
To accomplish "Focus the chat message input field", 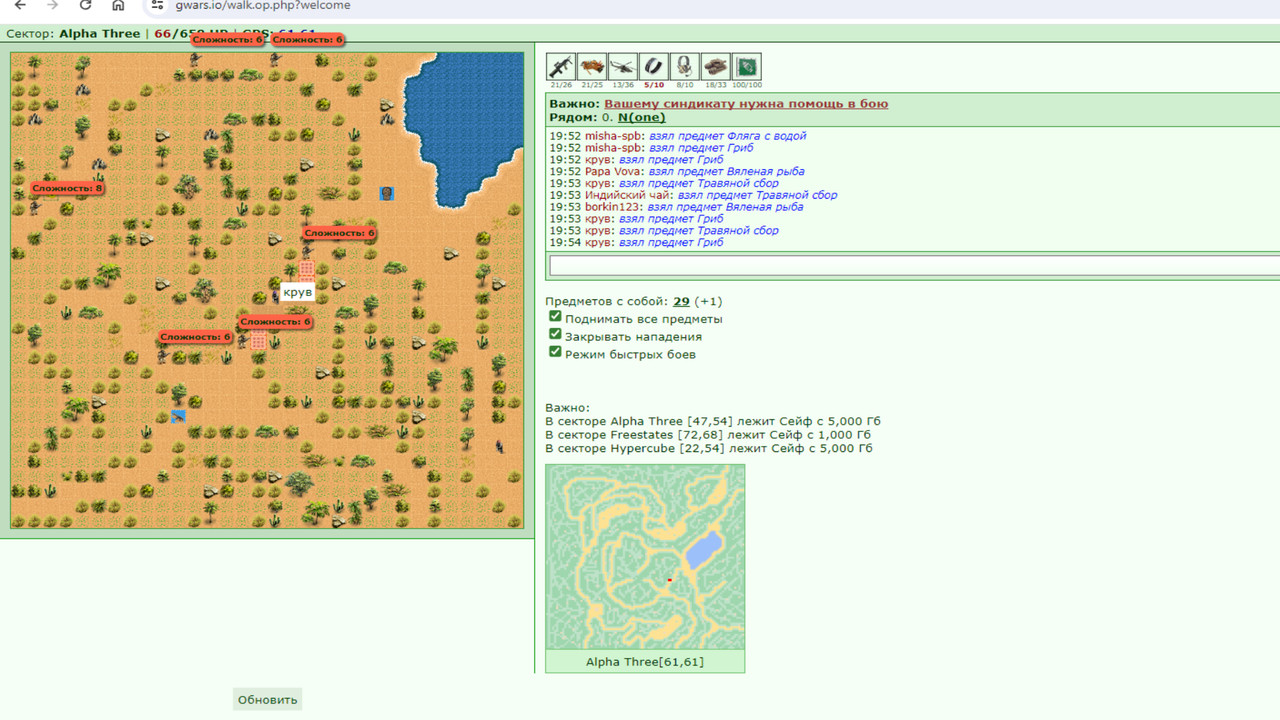I will tap(914, 266).
